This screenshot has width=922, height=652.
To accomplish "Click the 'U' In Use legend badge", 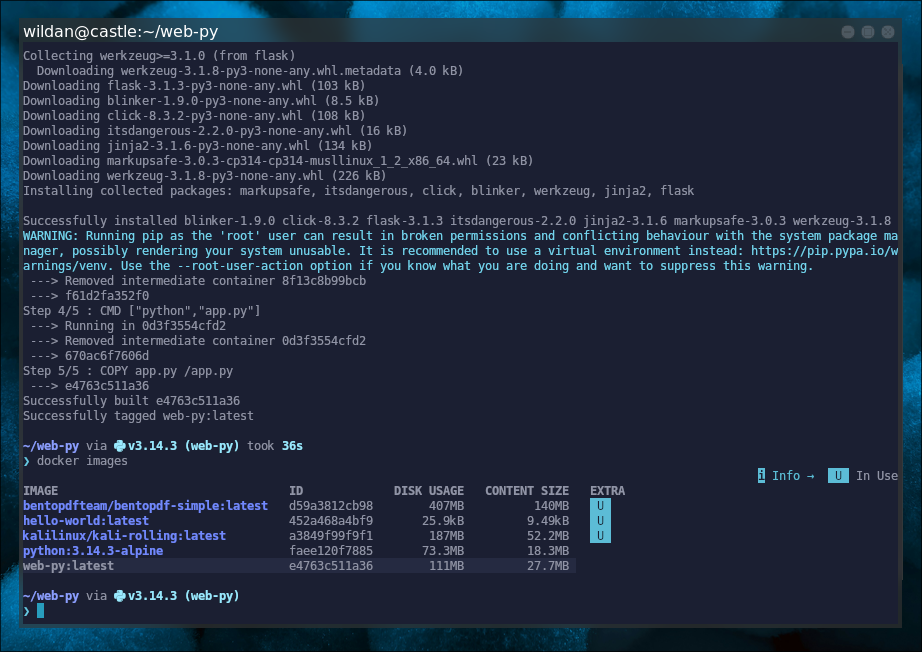I will point(837,476).
